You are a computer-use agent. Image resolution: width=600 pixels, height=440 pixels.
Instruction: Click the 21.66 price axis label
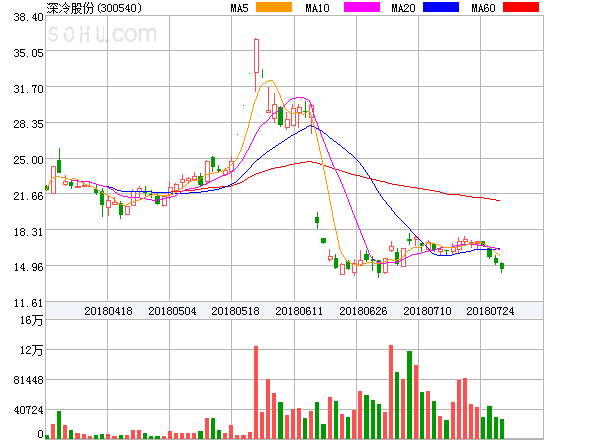pyautogui.click(x=28, y=196)
